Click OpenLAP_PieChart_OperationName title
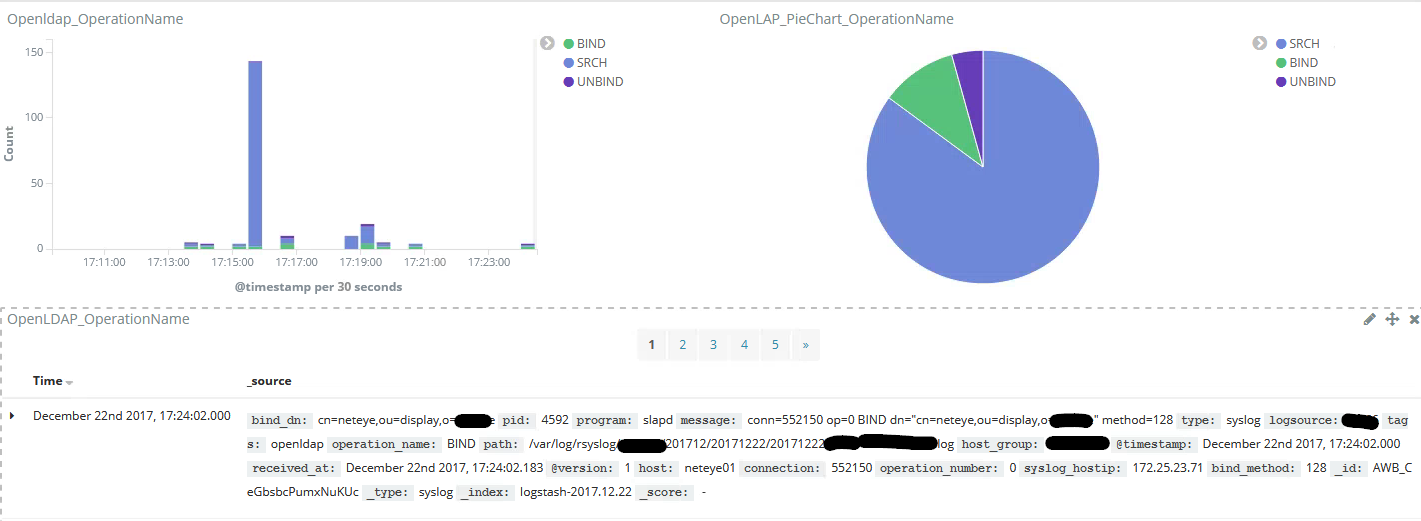 pyautogui.click(x=836, y=19)
